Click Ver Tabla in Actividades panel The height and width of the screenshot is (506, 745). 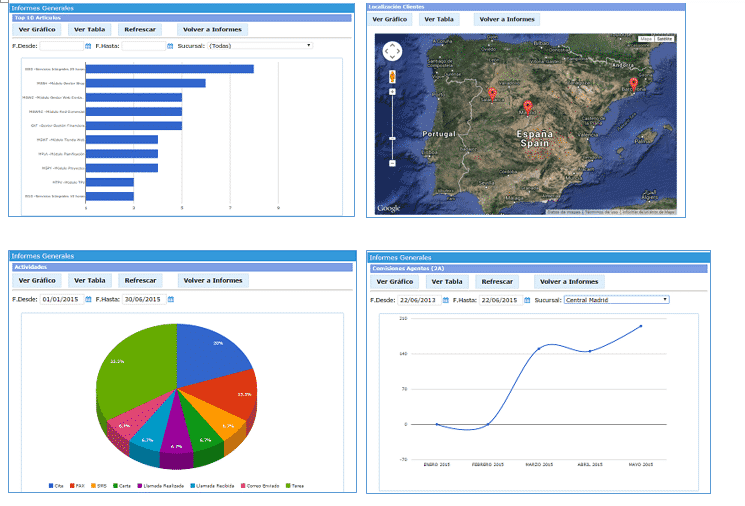pos(90,281)
